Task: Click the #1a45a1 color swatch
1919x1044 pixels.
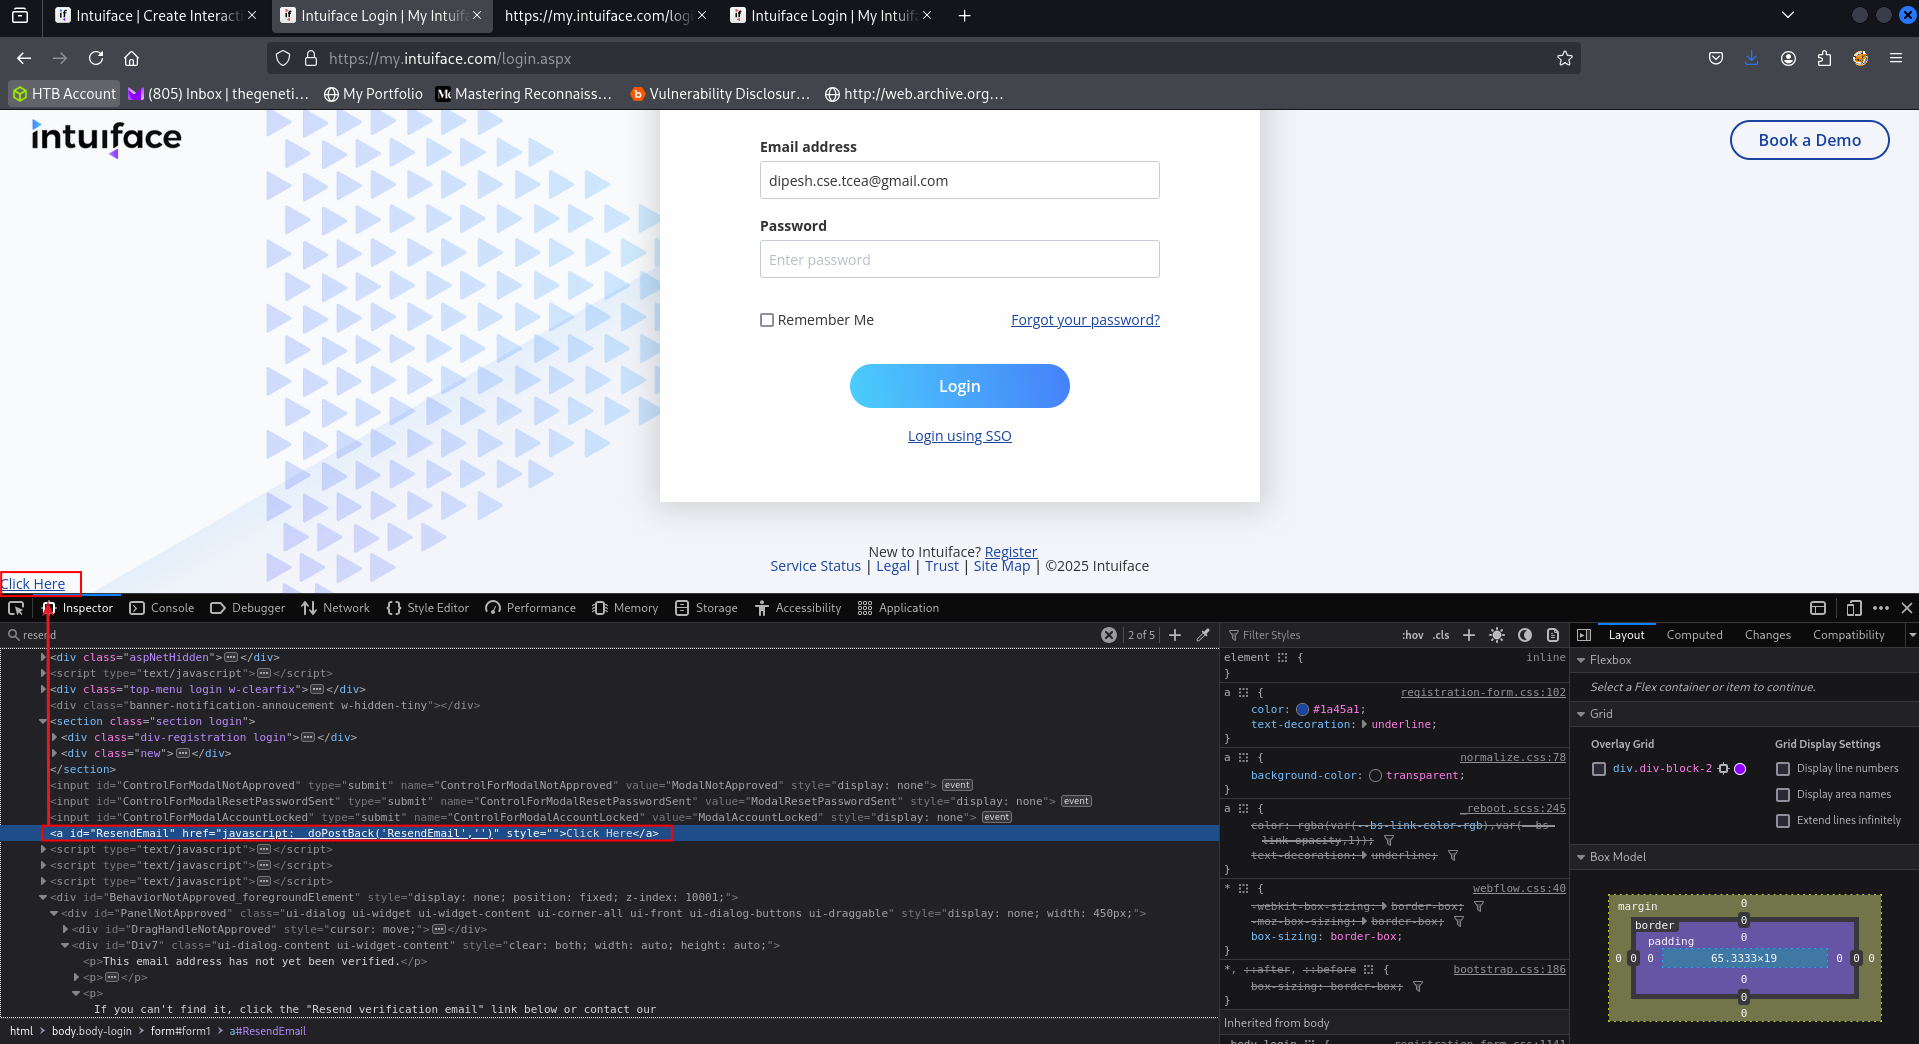Action: click(x=1302, y=710)
